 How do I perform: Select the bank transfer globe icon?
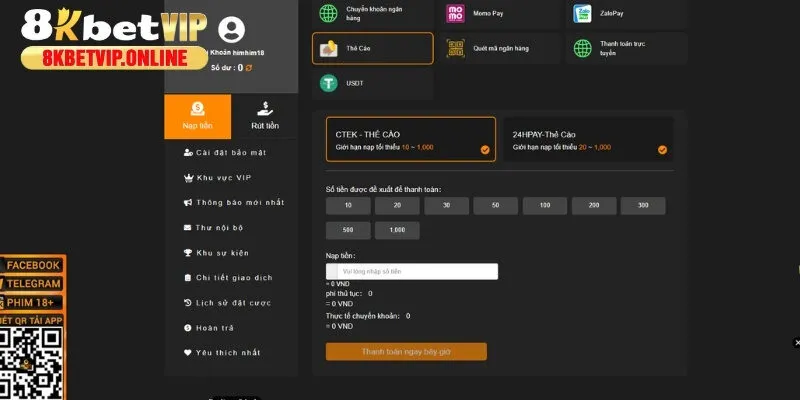click(327, 14)
